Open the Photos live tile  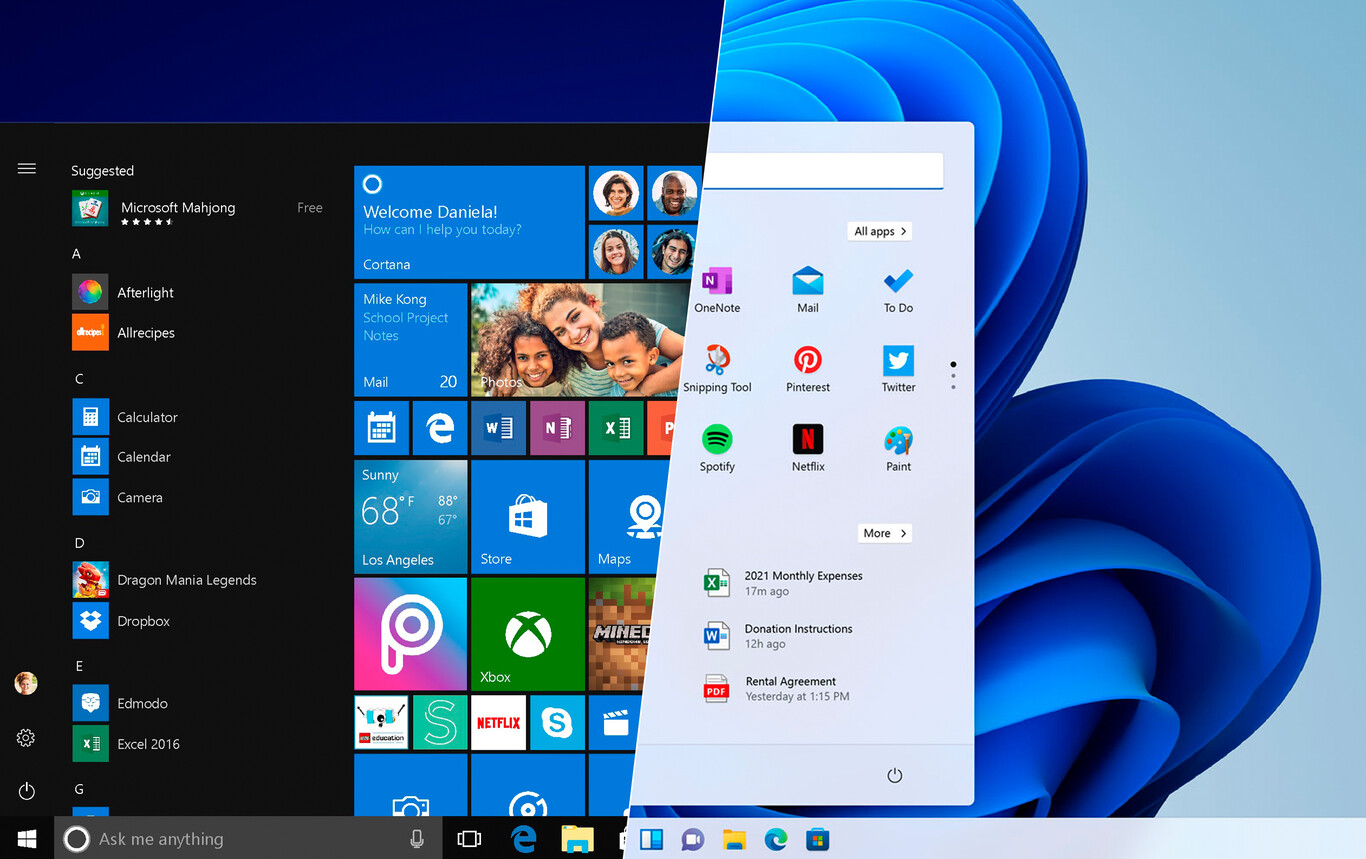point(579,340)
